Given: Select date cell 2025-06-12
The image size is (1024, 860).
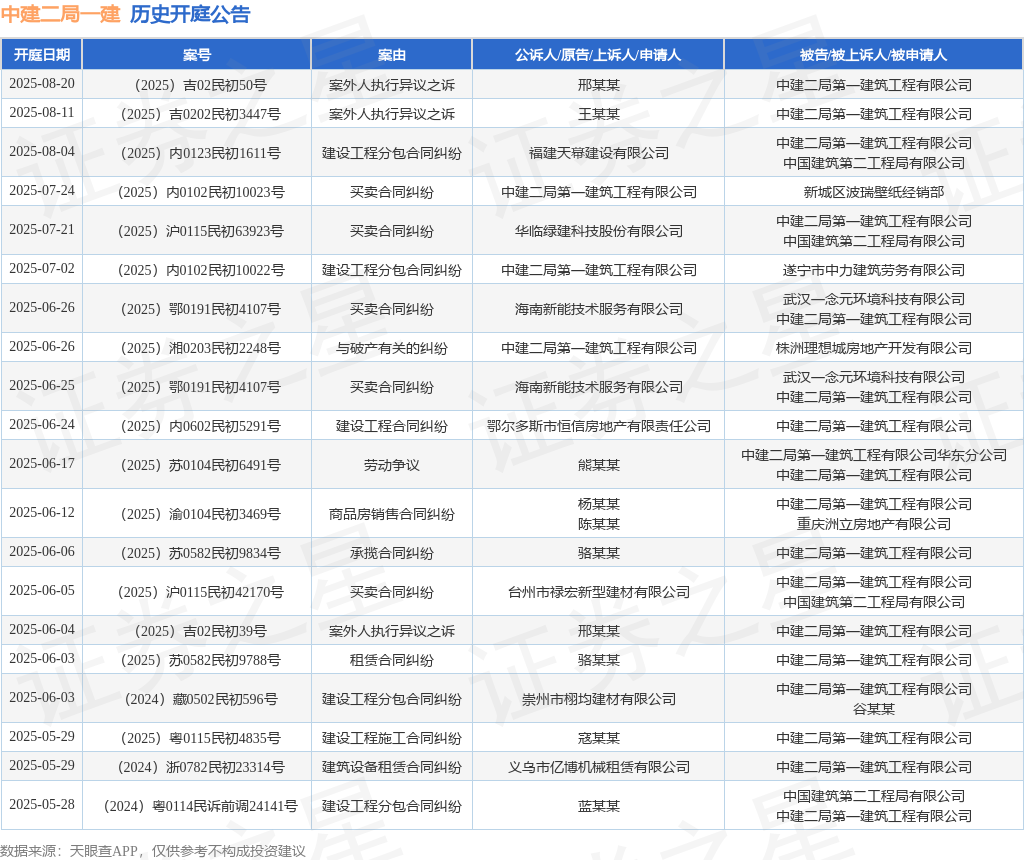Looking at the screenshot, I should click(42, 513).
